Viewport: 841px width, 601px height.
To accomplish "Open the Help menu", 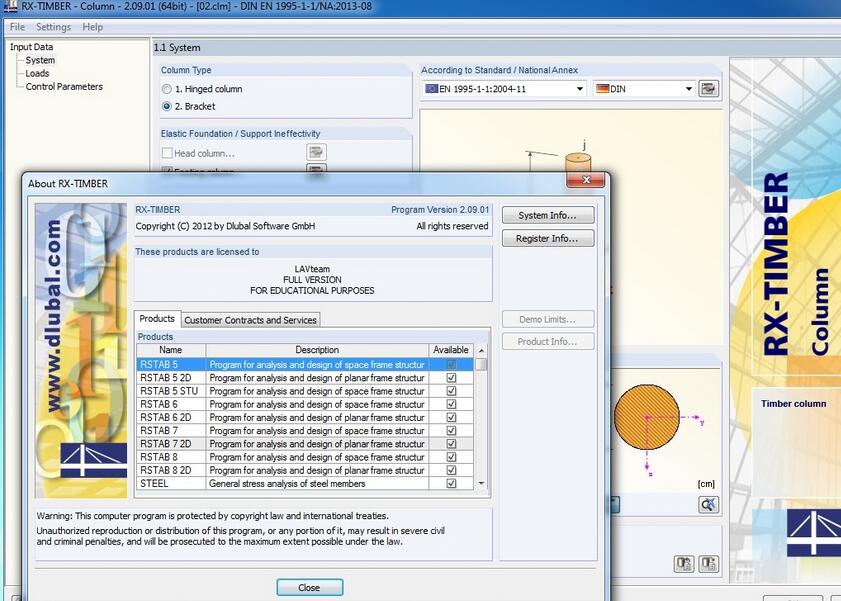I will coord(92,27).
